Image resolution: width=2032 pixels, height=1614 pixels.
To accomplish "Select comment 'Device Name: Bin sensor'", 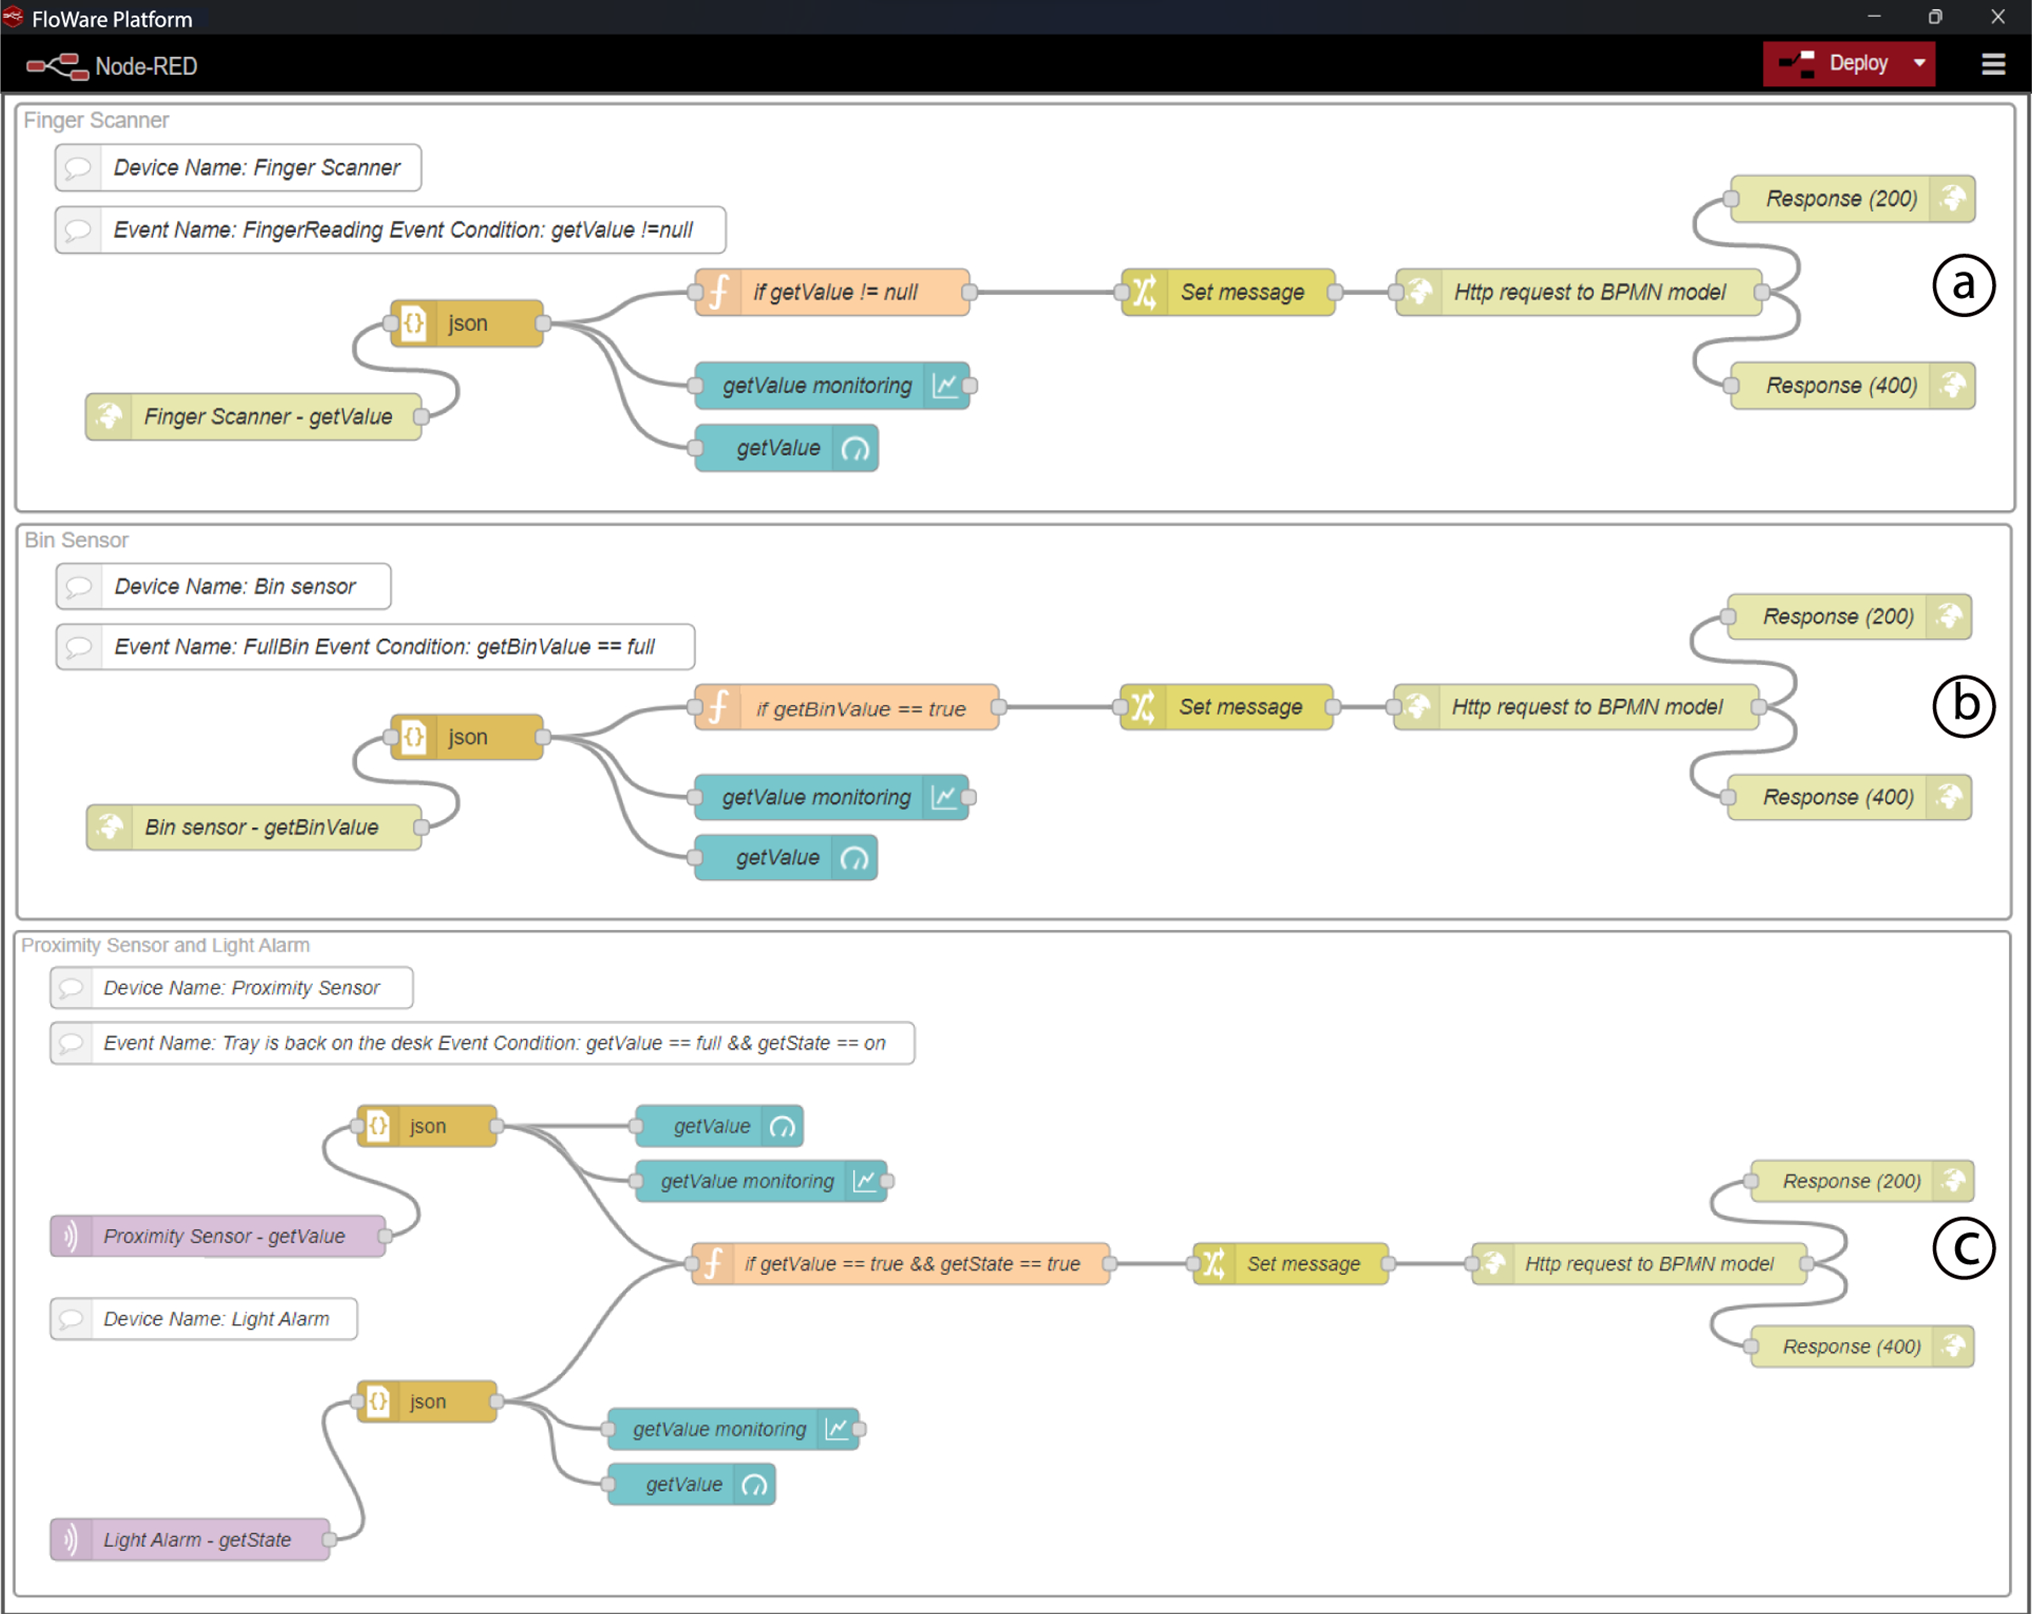I will pos(235,586).
